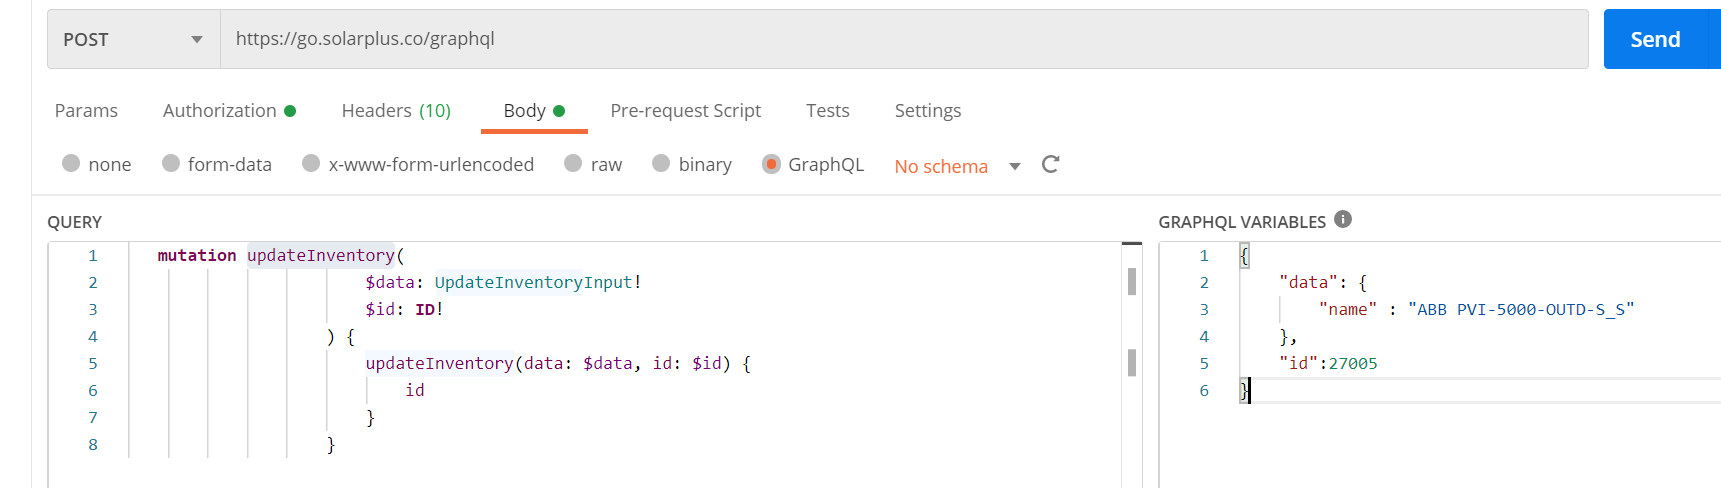Image resolution: width=1721 pixels, height=488 pixels.
Task: Select the GraphQL body option
Action: [x=771, y=164]
